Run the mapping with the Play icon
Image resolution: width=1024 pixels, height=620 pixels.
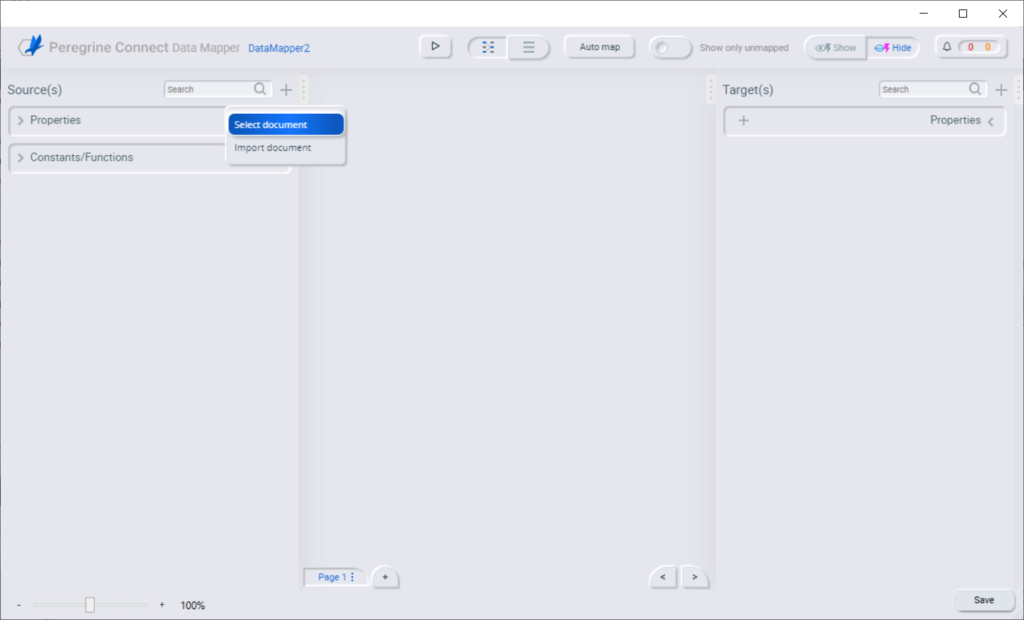pos(435,46)
